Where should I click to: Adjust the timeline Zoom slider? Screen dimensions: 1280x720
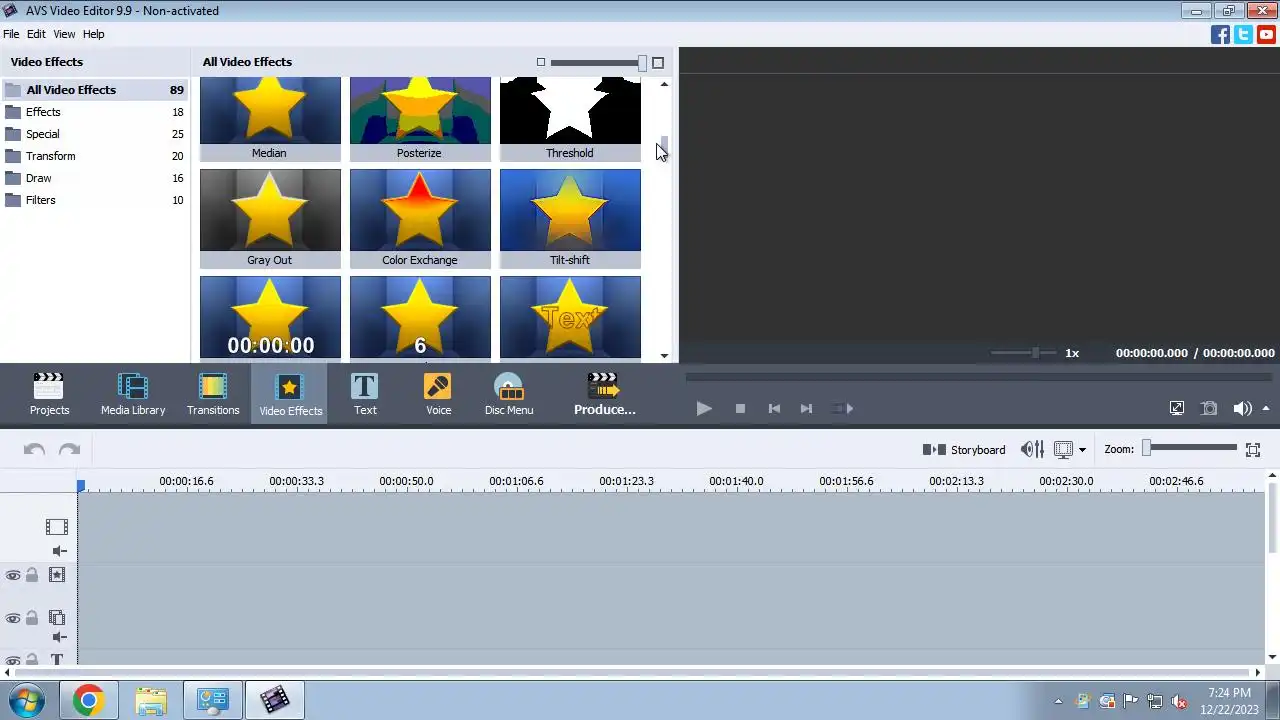(x=1190, y=448)
